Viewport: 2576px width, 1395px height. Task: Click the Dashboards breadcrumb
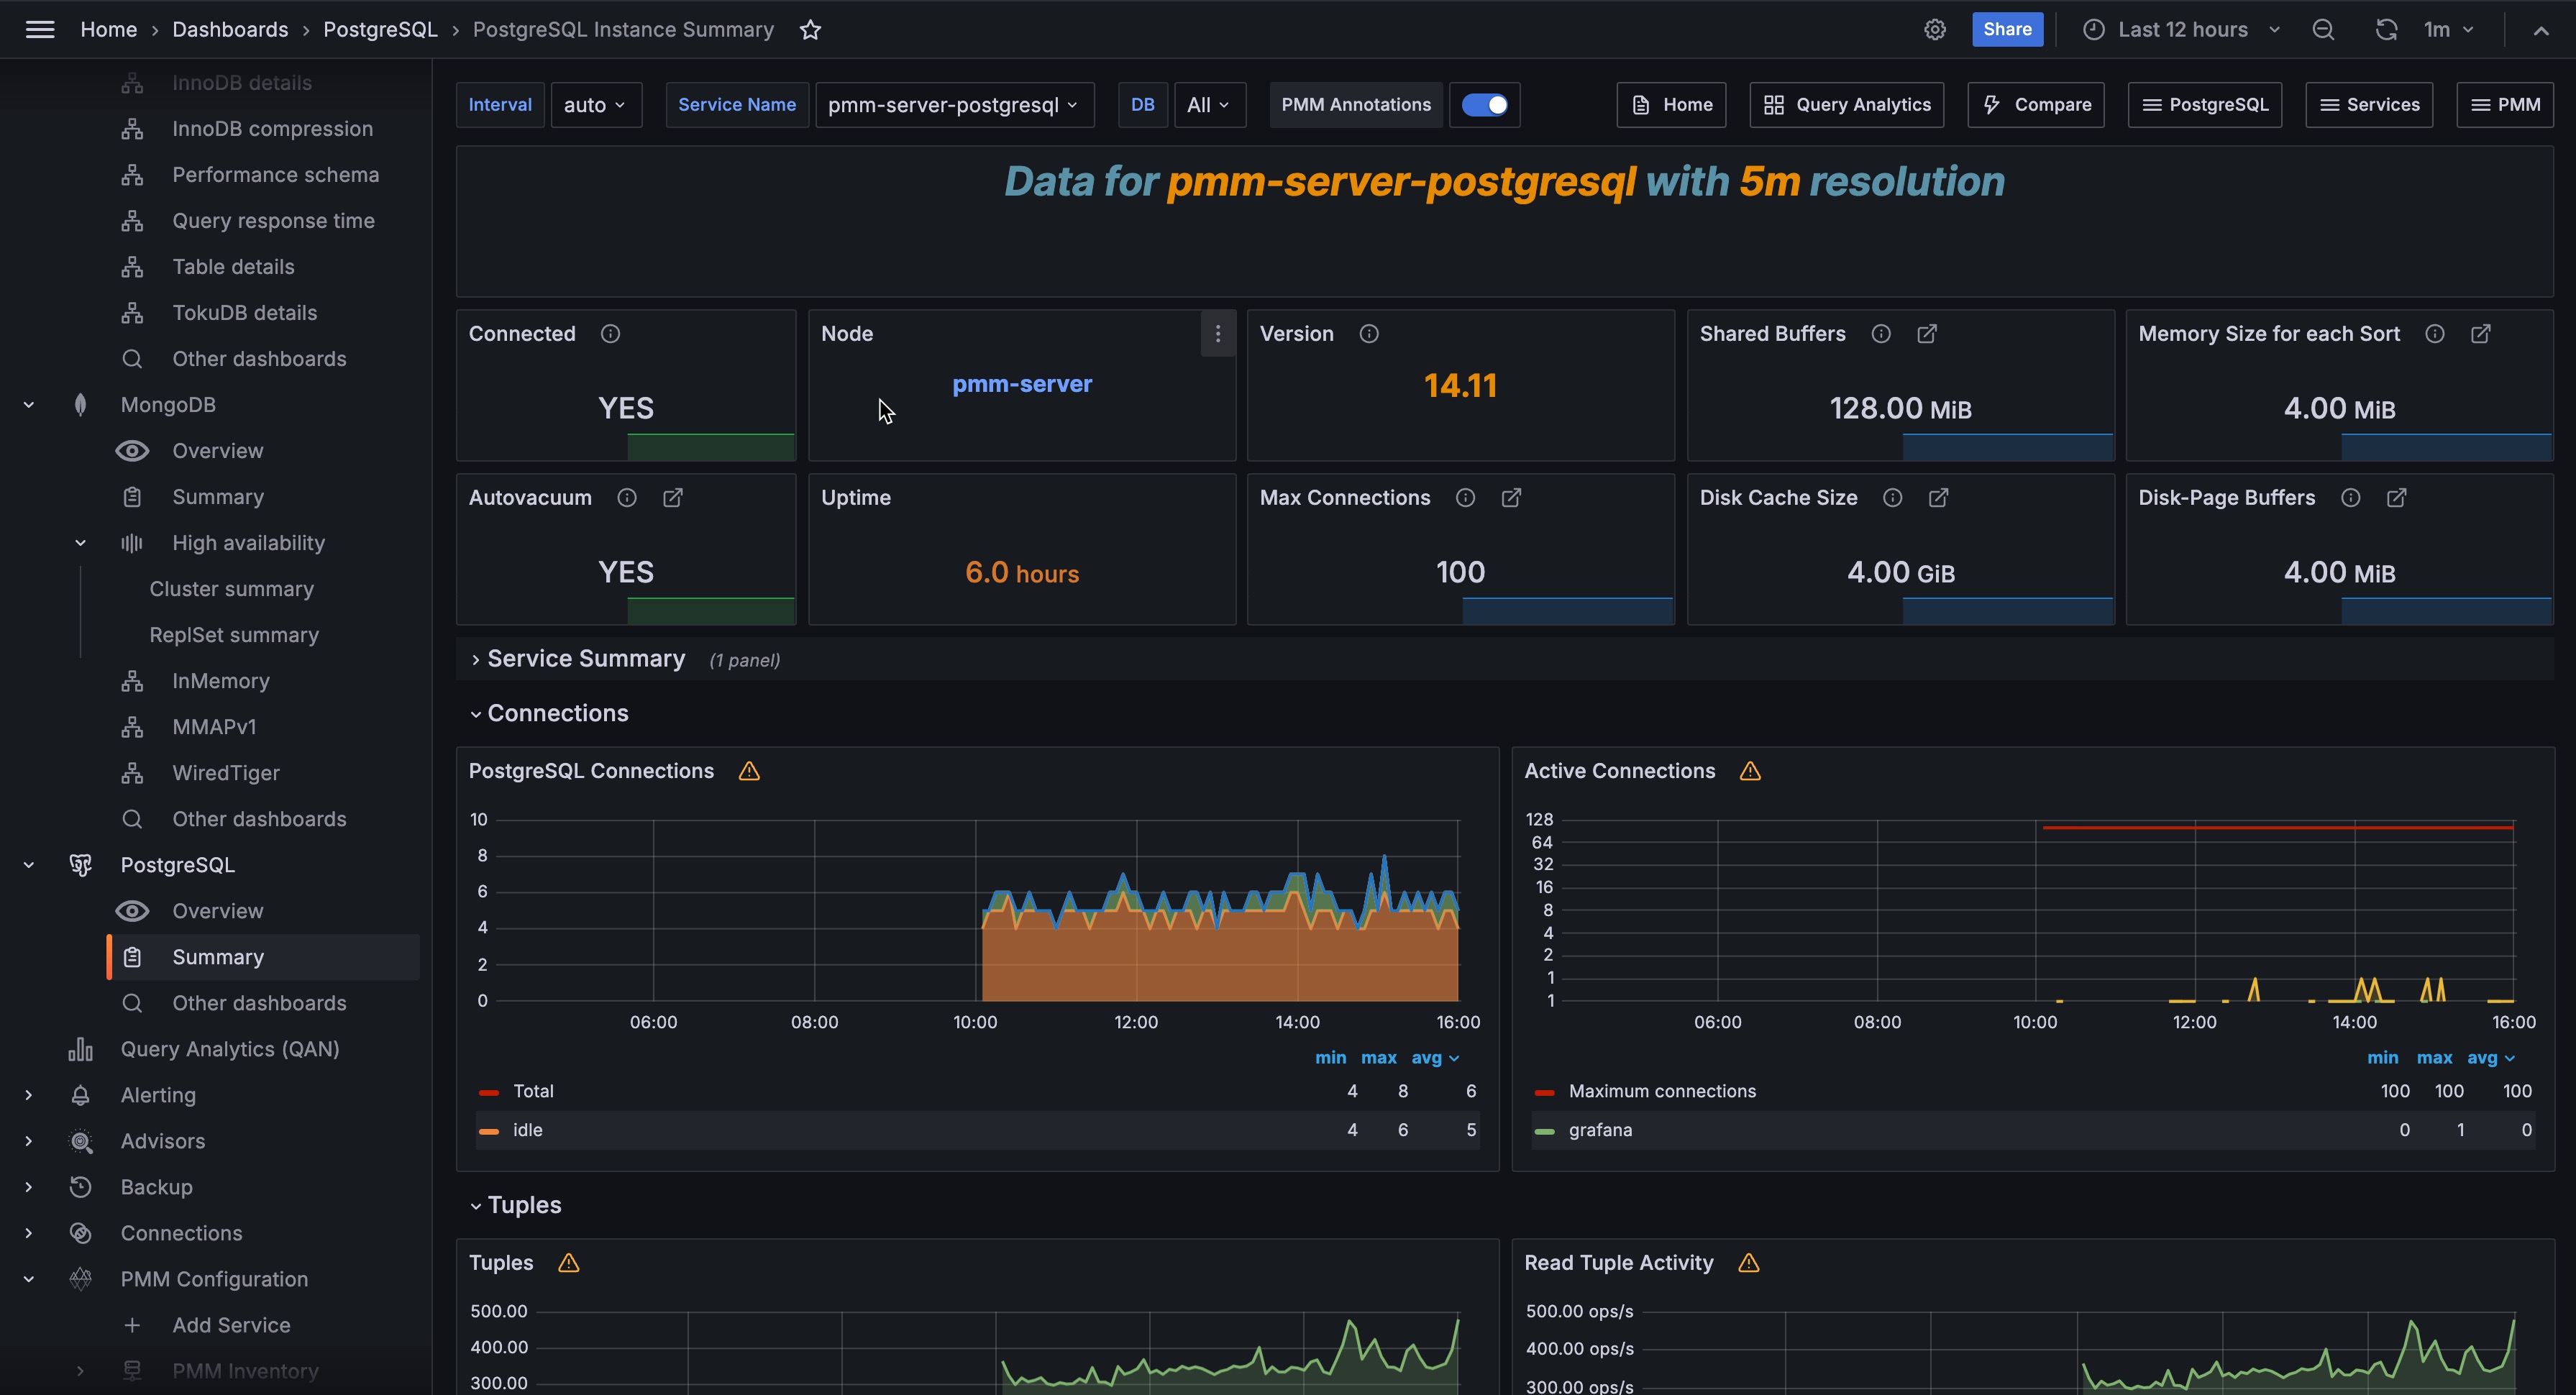[230, 30]
